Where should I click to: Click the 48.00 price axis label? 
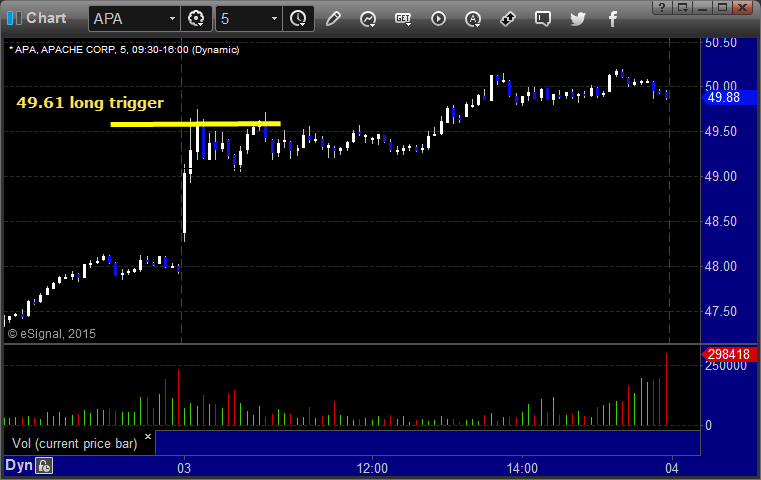pyautogui.click(x=721, y=266)
